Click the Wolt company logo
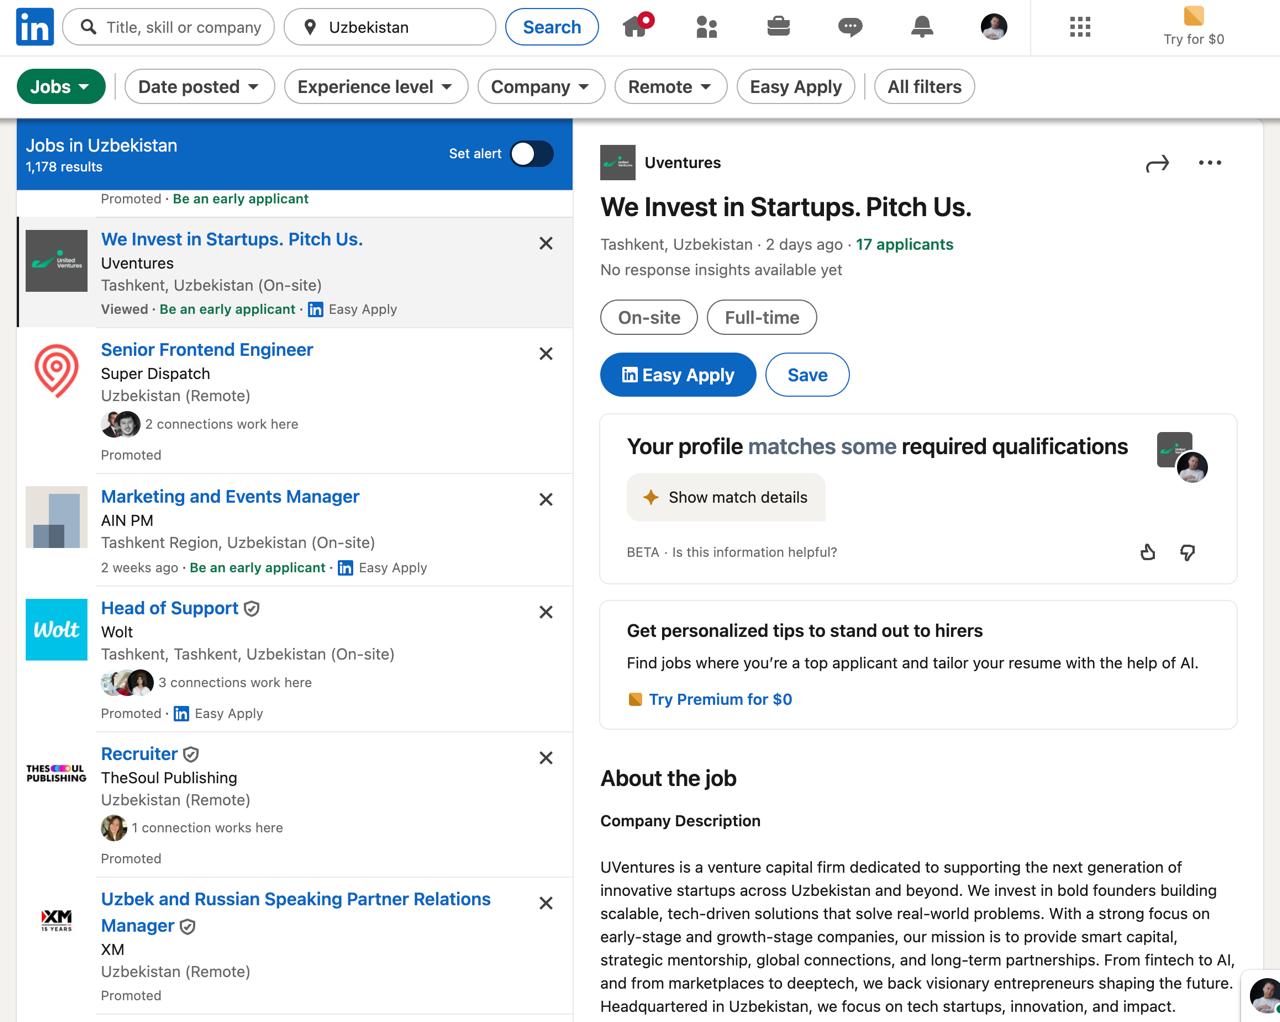Viewport: 1280px width, 1022px height. click(57, 629)
